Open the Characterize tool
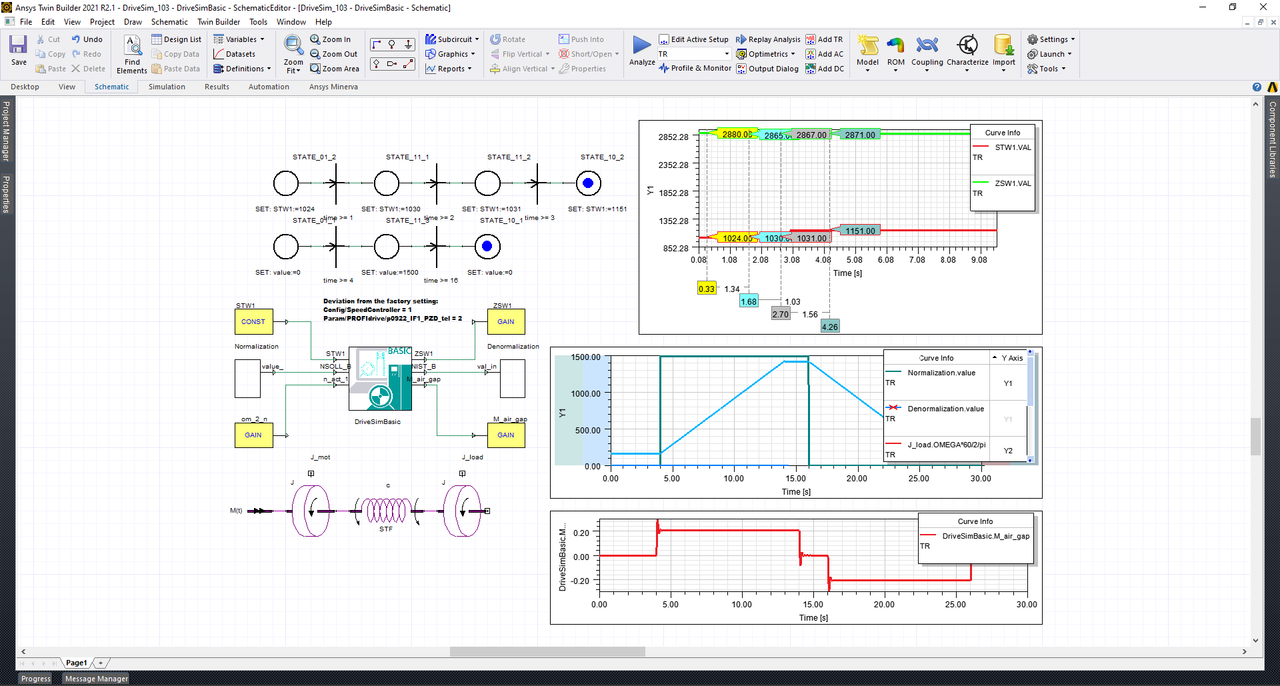 [968, 52]
